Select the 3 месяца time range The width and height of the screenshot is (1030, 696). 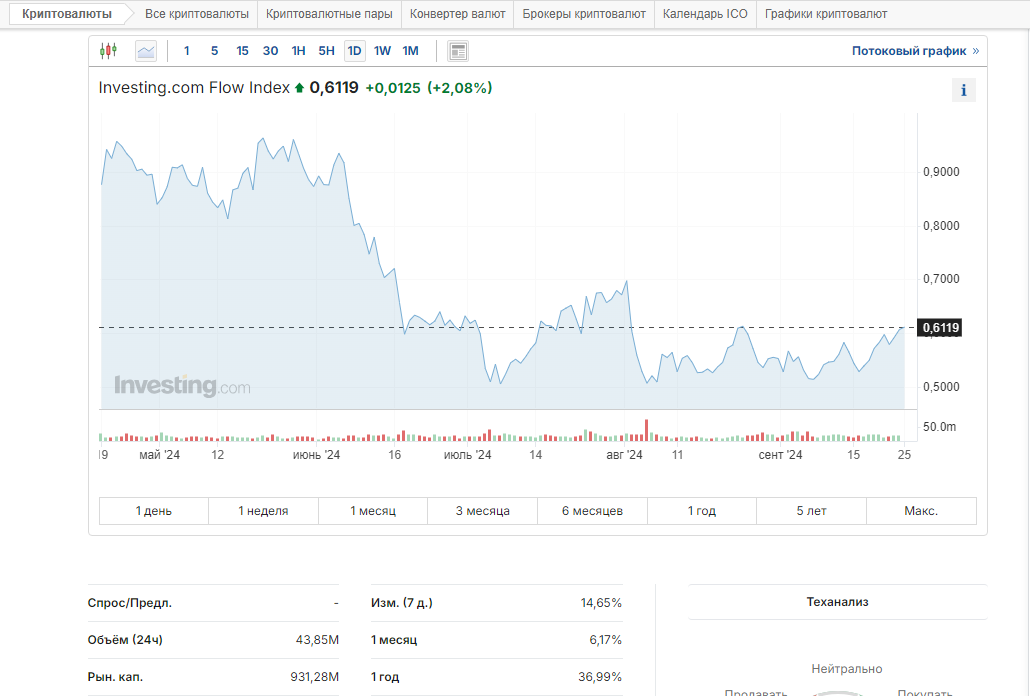(x=482, y=511)
